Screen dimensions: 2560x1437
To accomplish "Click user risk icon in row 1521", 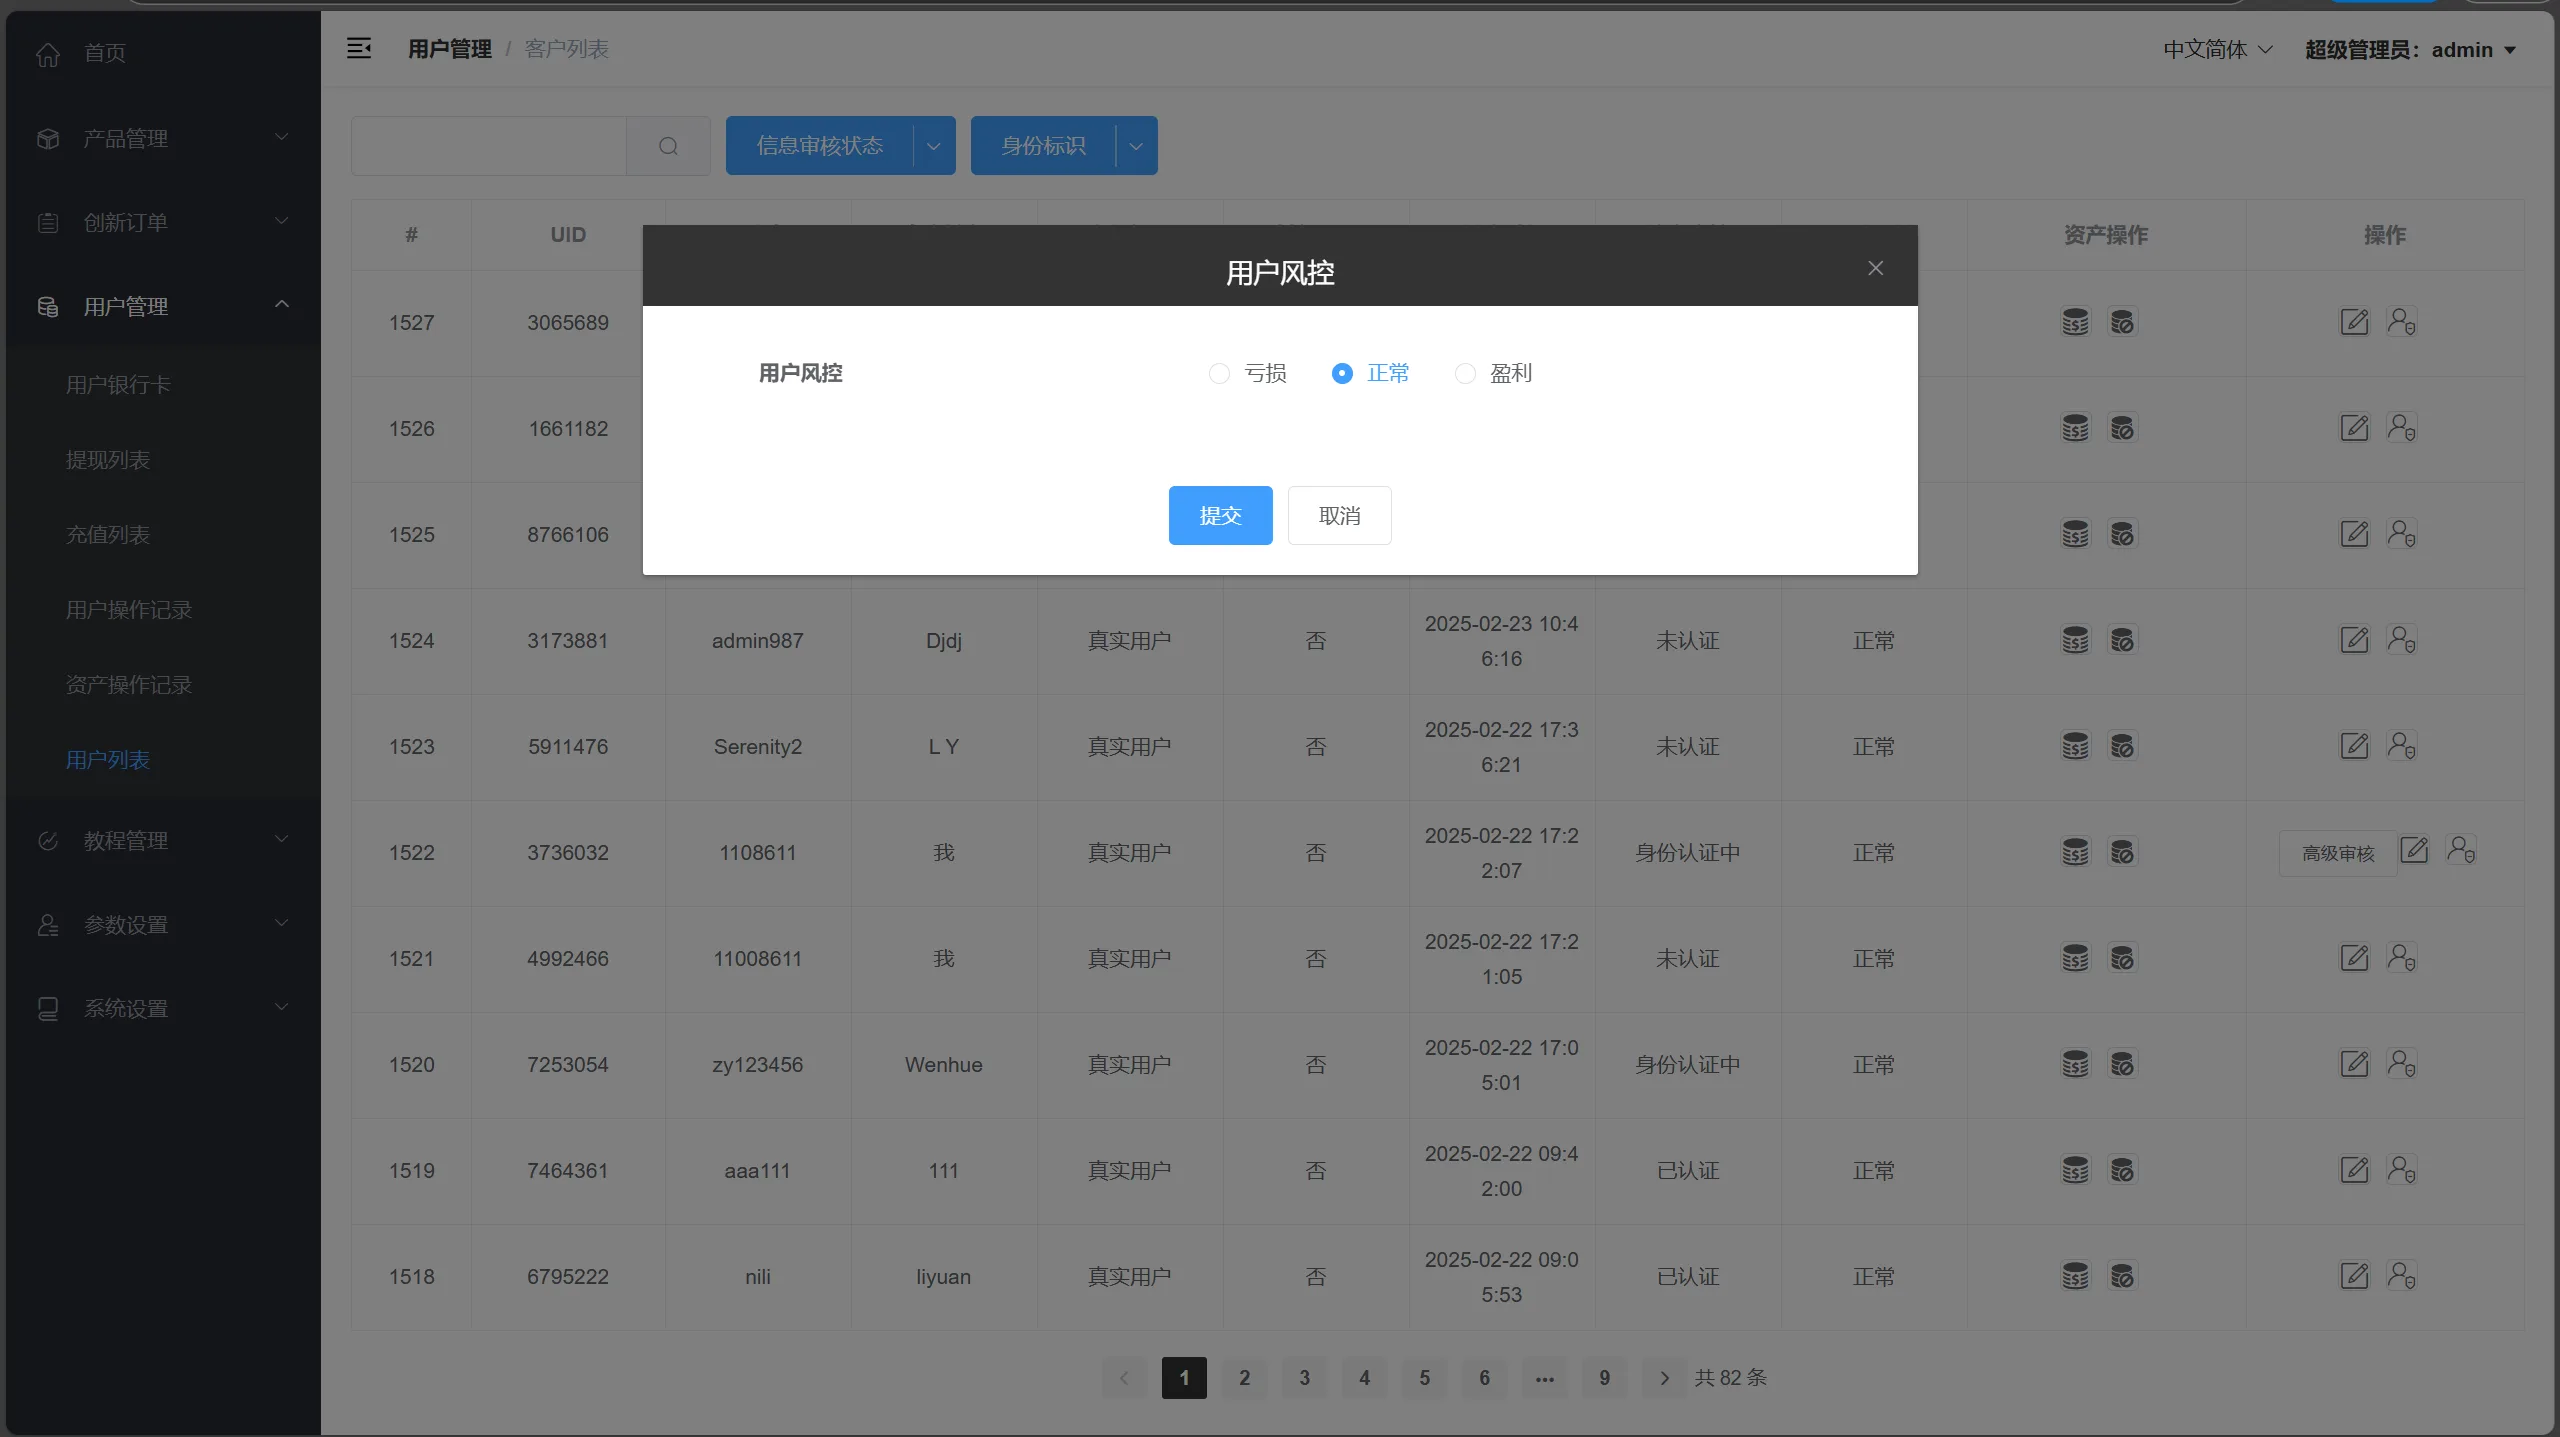I will coord(2401,958).
